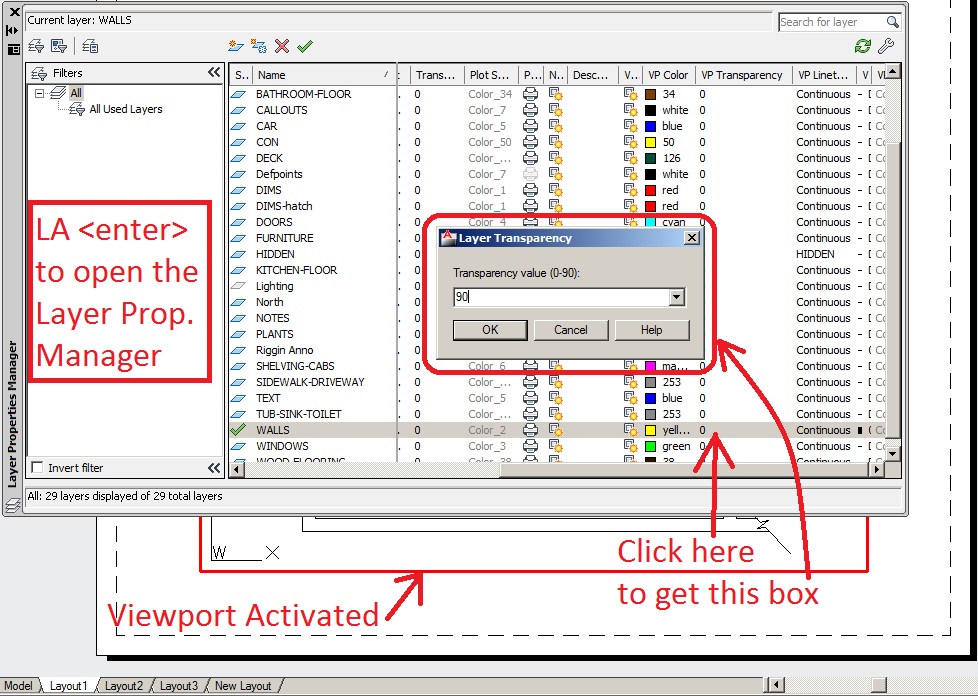Open the Layer States Manager
This screenshot has height=696, width=978.
pyautogui.click(x=89, y=45)
